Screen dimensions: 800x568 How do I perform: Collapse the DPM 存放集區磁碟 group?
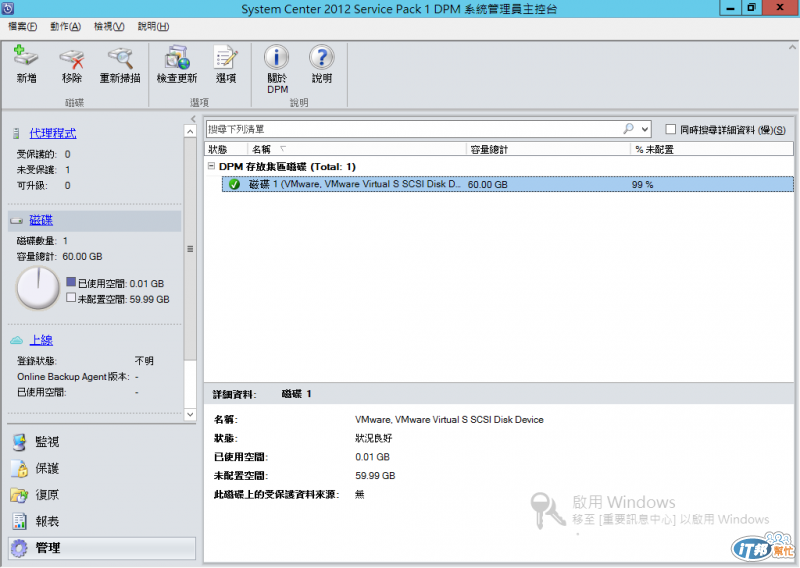click(211, 166)
